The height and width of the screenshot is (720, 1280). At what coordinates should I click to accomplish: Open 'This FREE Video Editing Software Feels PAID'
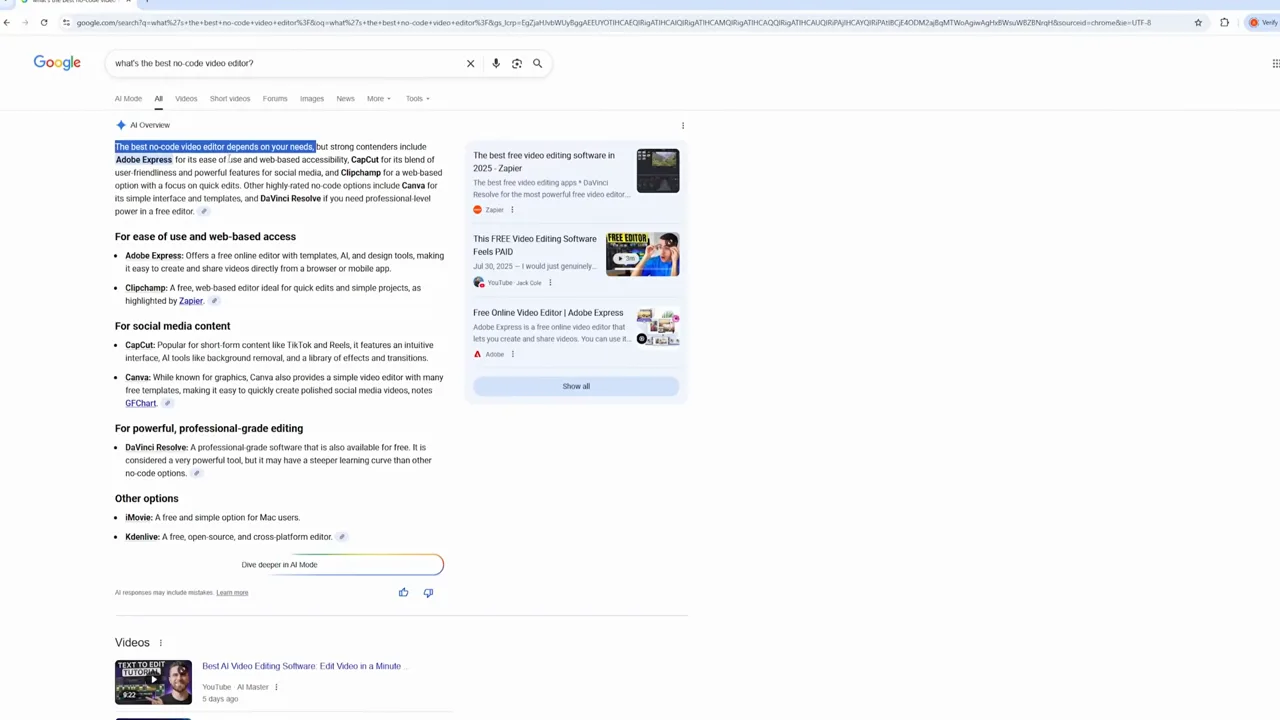pyautogui.click(x=535, y=245)
